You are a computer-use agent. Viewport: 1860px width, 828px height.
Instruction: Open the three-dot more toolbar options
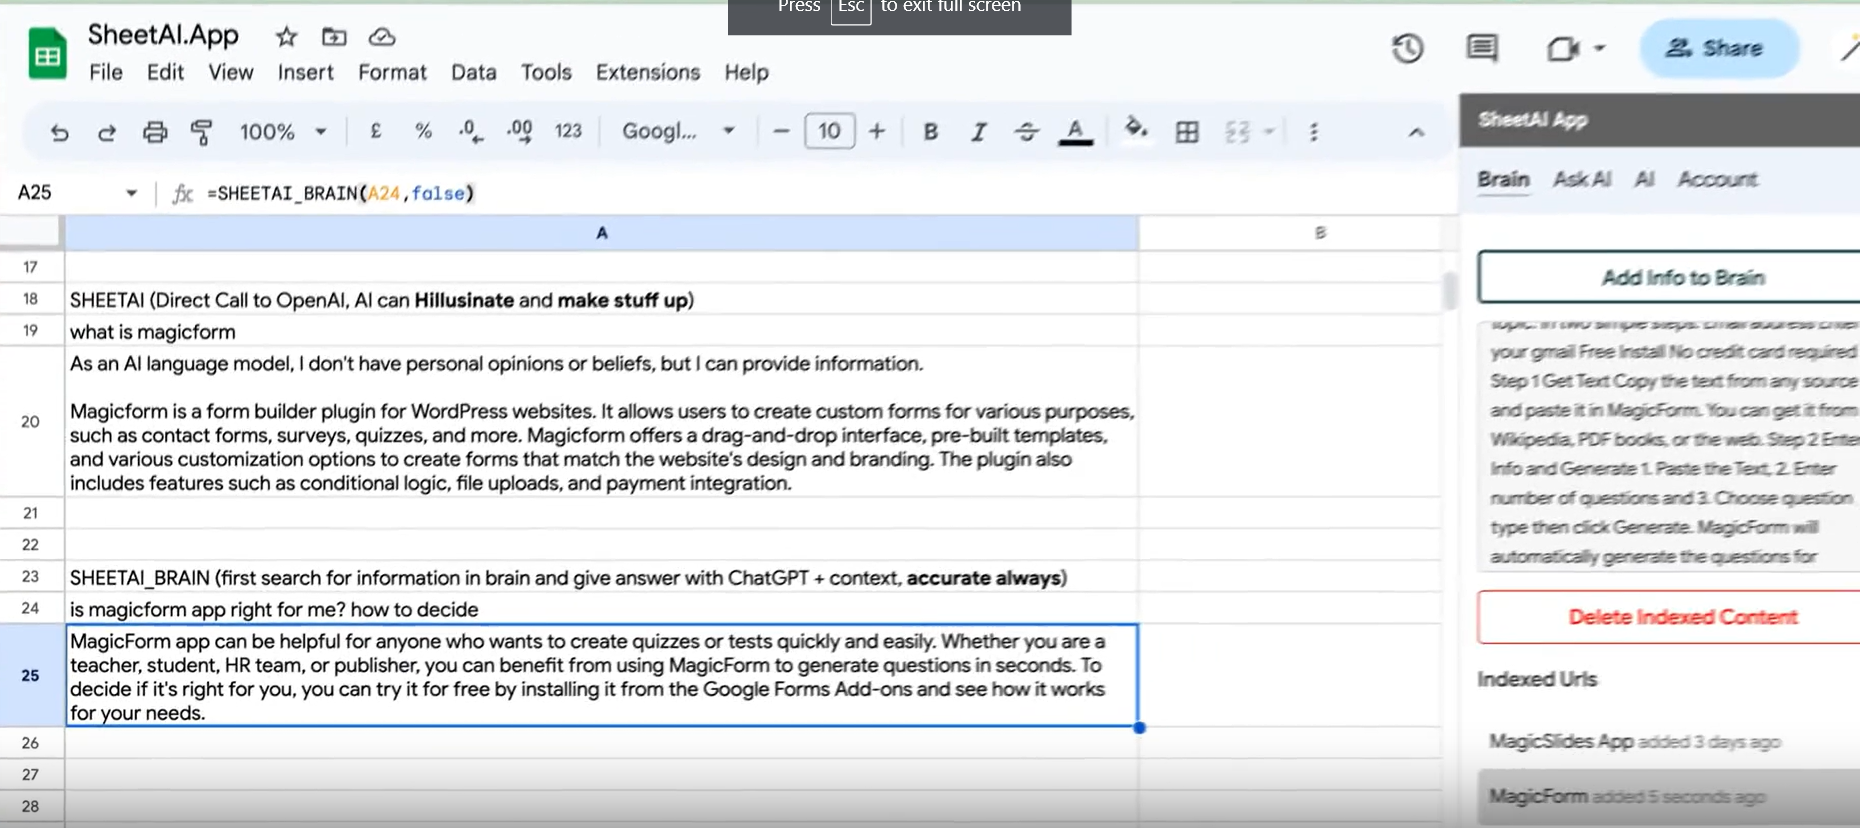1314,132
